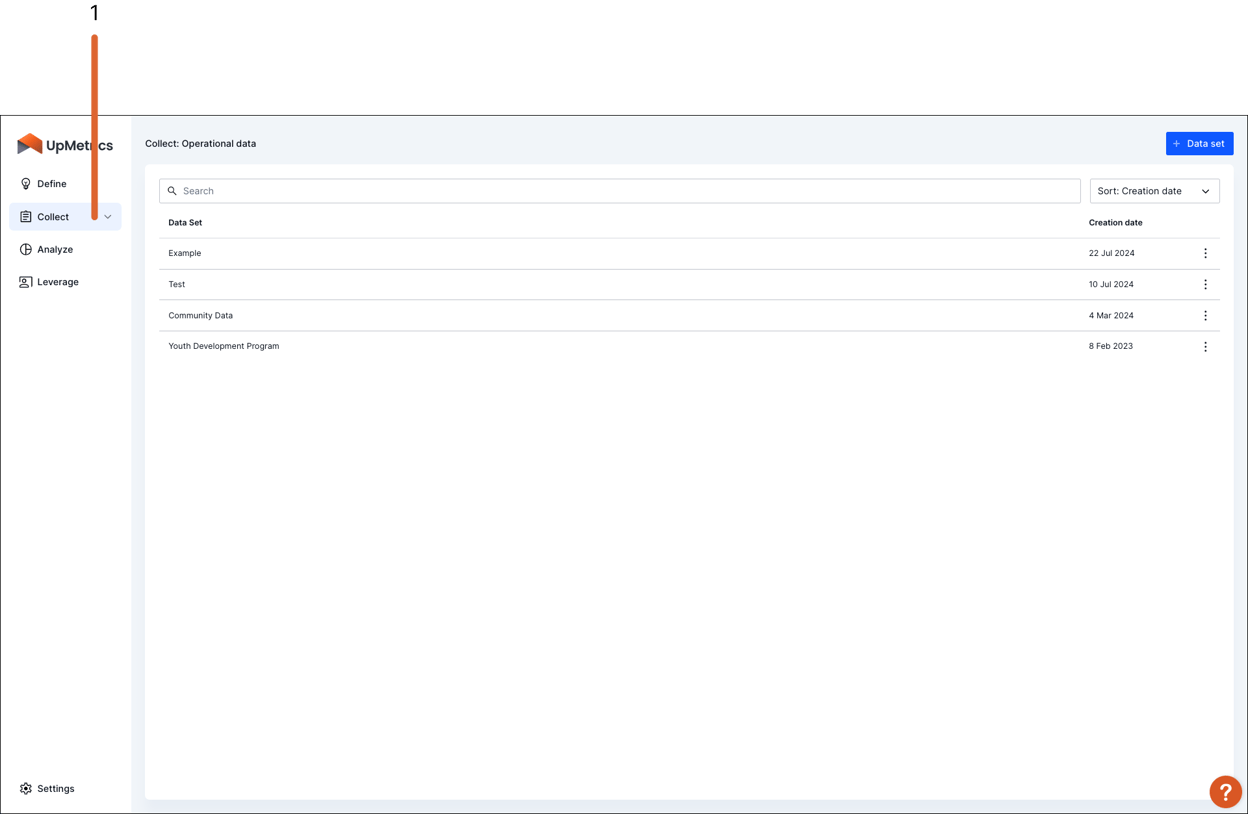The image size is (1248, 814).
Task: Click the Collect clipboard icon
Action: [25, 216]
